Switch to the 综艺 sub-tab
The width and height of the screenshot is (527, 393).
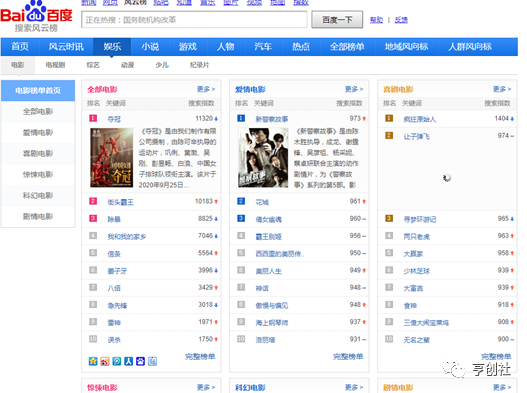(x=93, y=65)
